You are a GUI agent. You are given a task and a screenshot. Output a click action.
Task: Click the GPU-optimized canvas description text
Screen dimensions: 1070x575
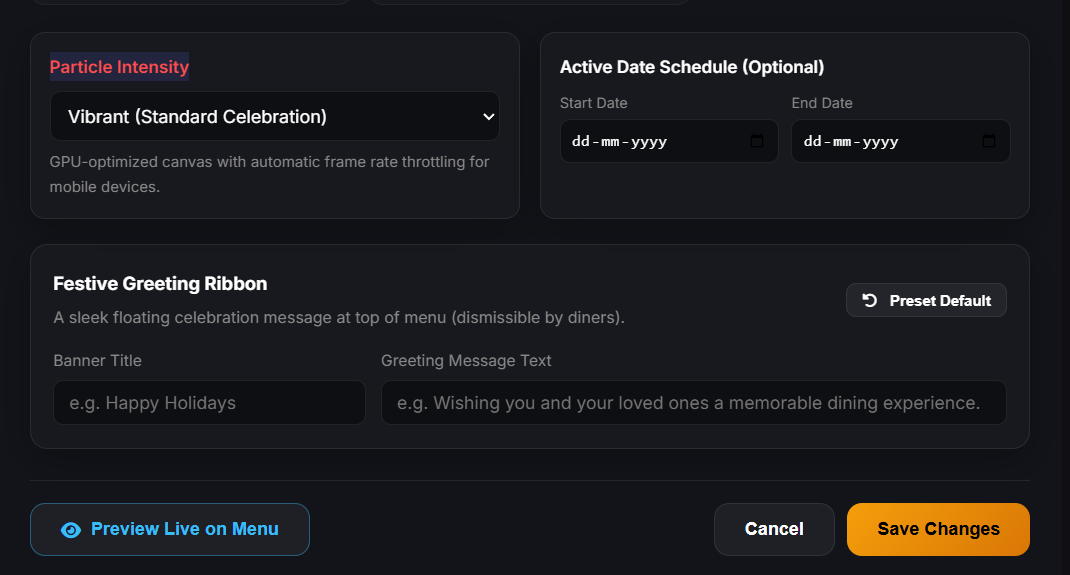click(x=270, y=174)
